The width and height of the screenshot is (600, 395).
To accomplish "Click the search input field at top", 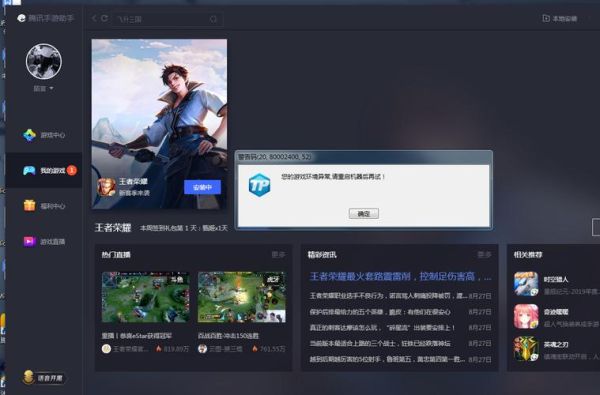I will pyautogui.click(x=167, y=19).
